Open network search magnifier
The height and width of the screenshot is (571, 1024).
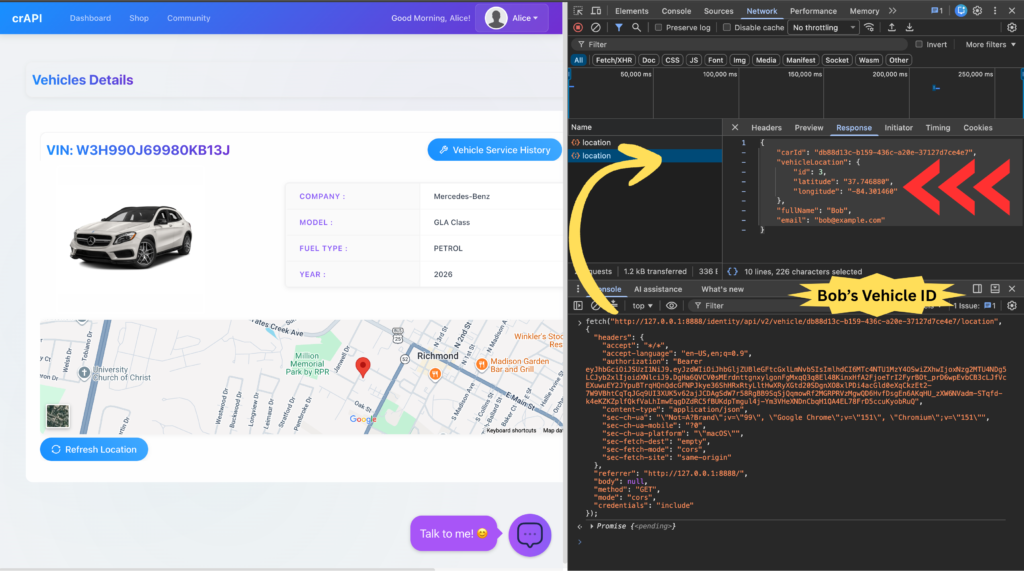click(636, 27)
